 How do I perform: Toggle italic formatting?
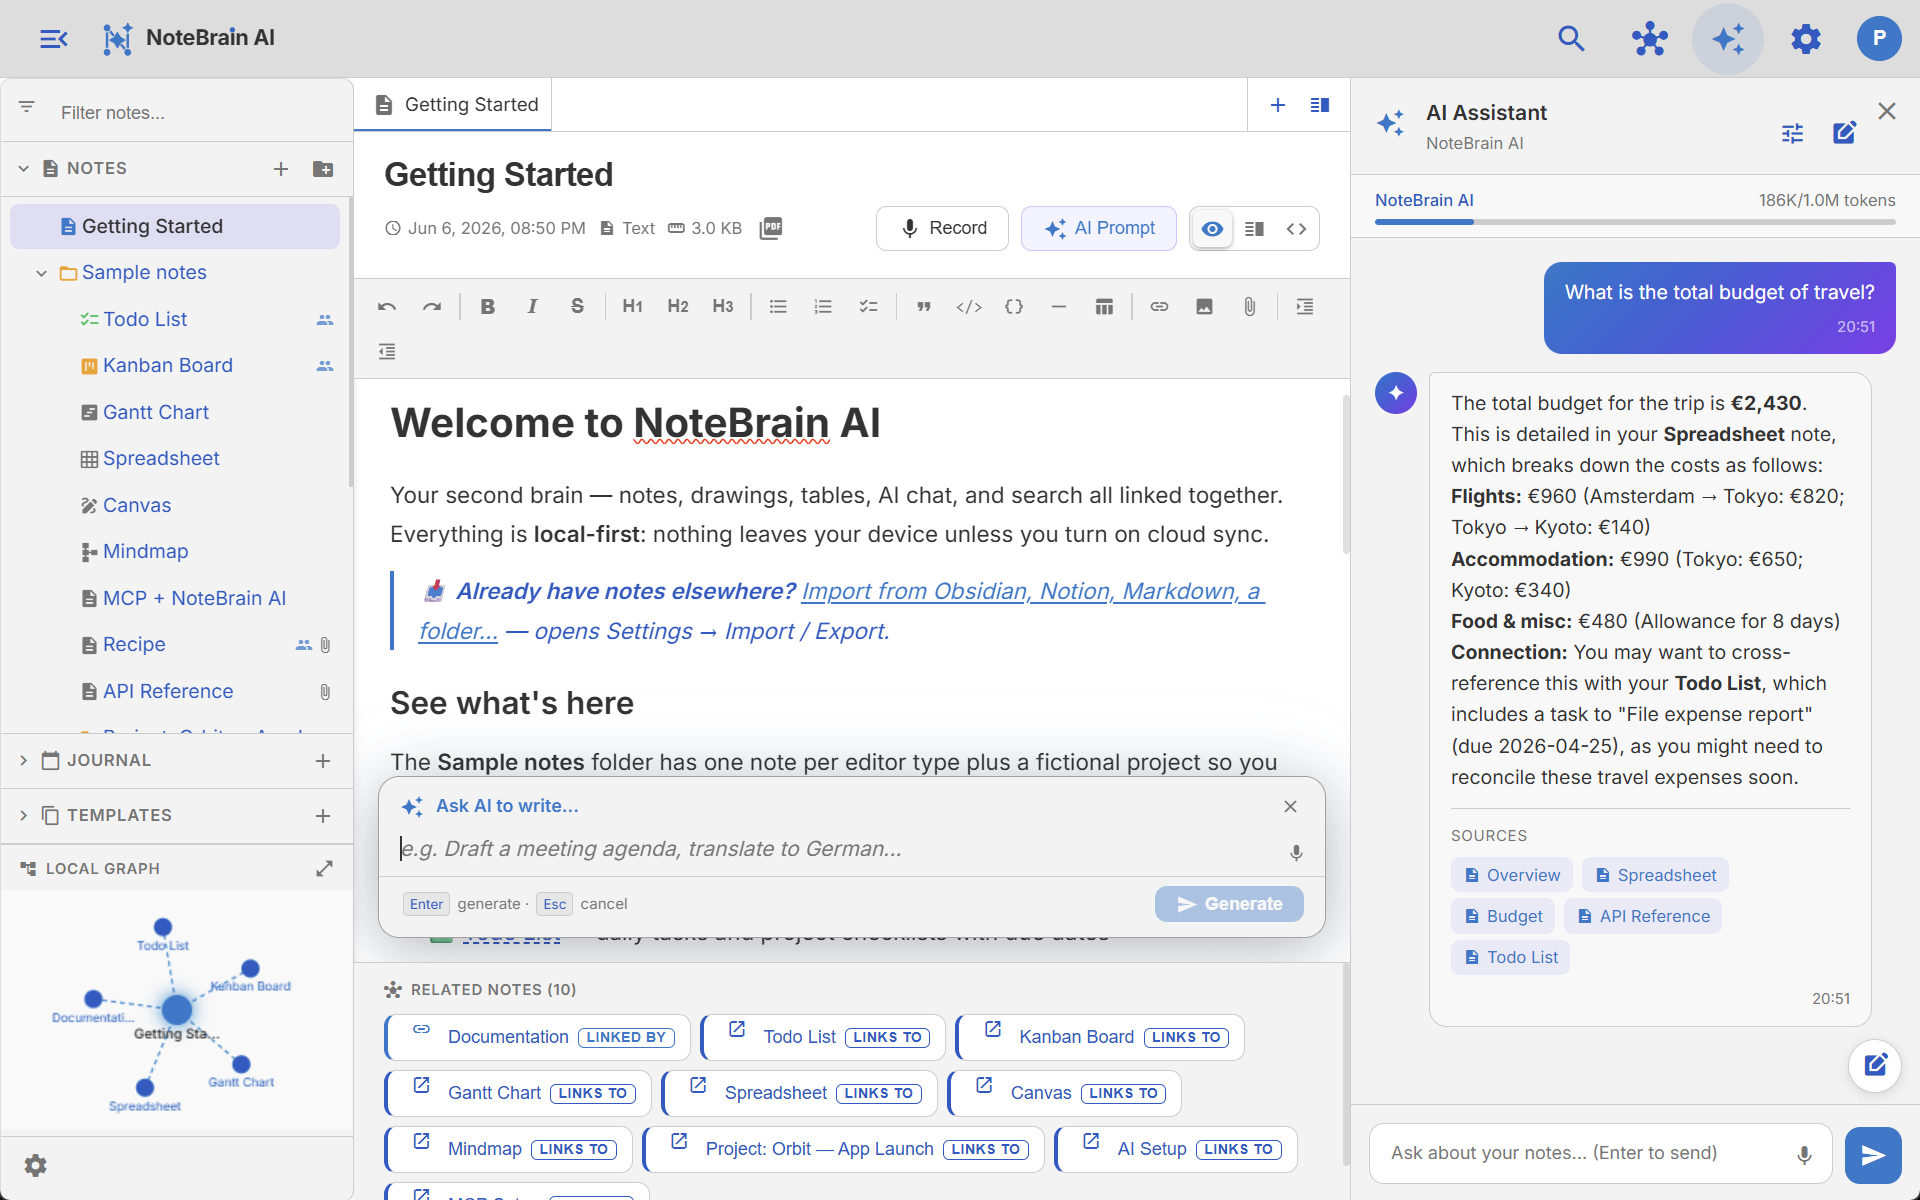532,307
